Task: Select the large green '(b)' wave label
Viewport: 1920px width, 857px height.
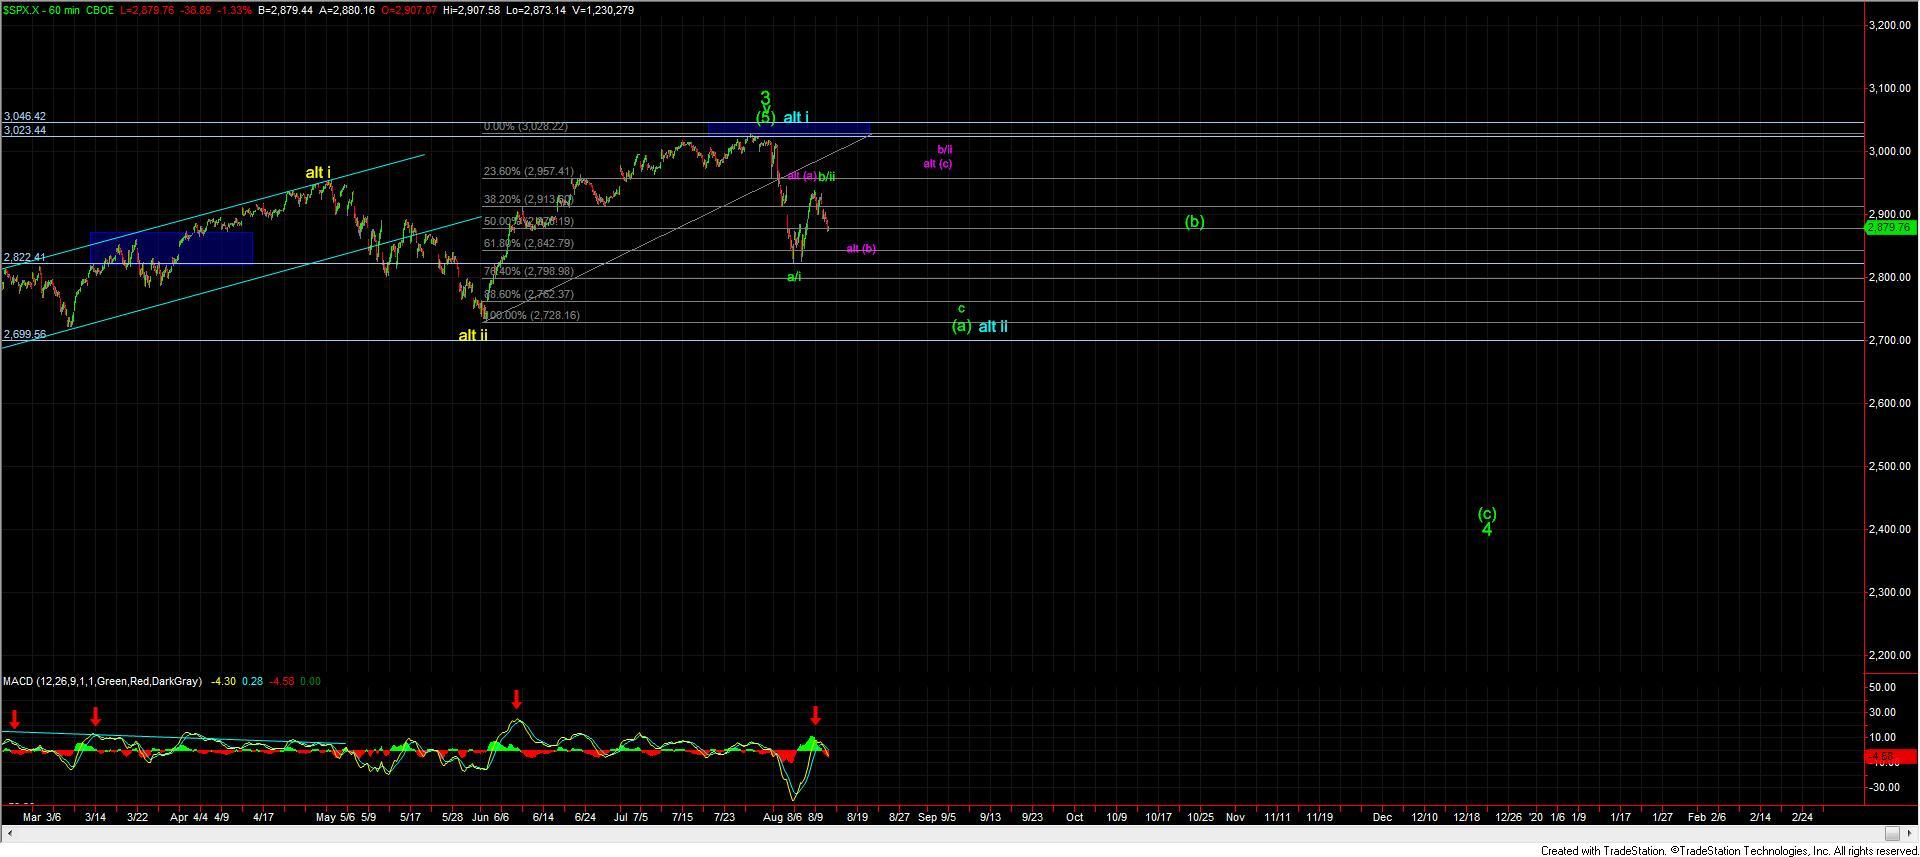Action: click(1194, 222)
